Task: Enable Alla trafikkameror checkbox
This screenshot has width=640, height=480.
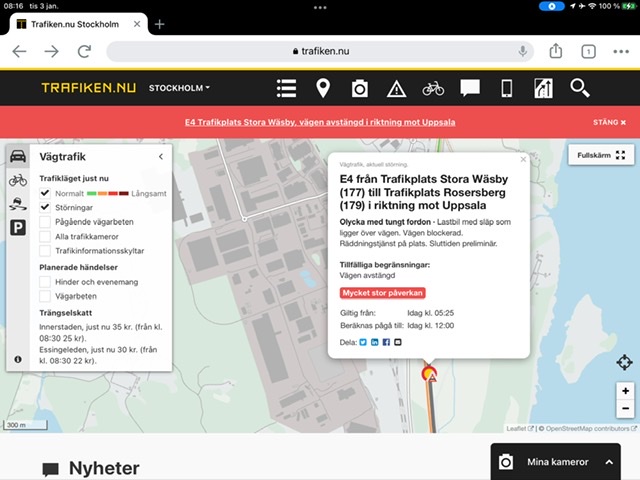Action: click(x=45, y=237)
